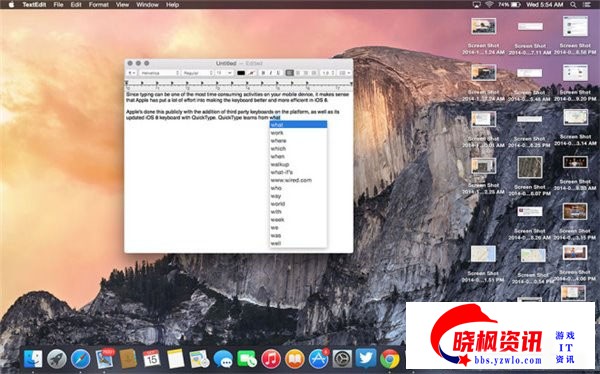Expand the font size combo box
This screenshot has height=374, width=600.
pos(224,73)
